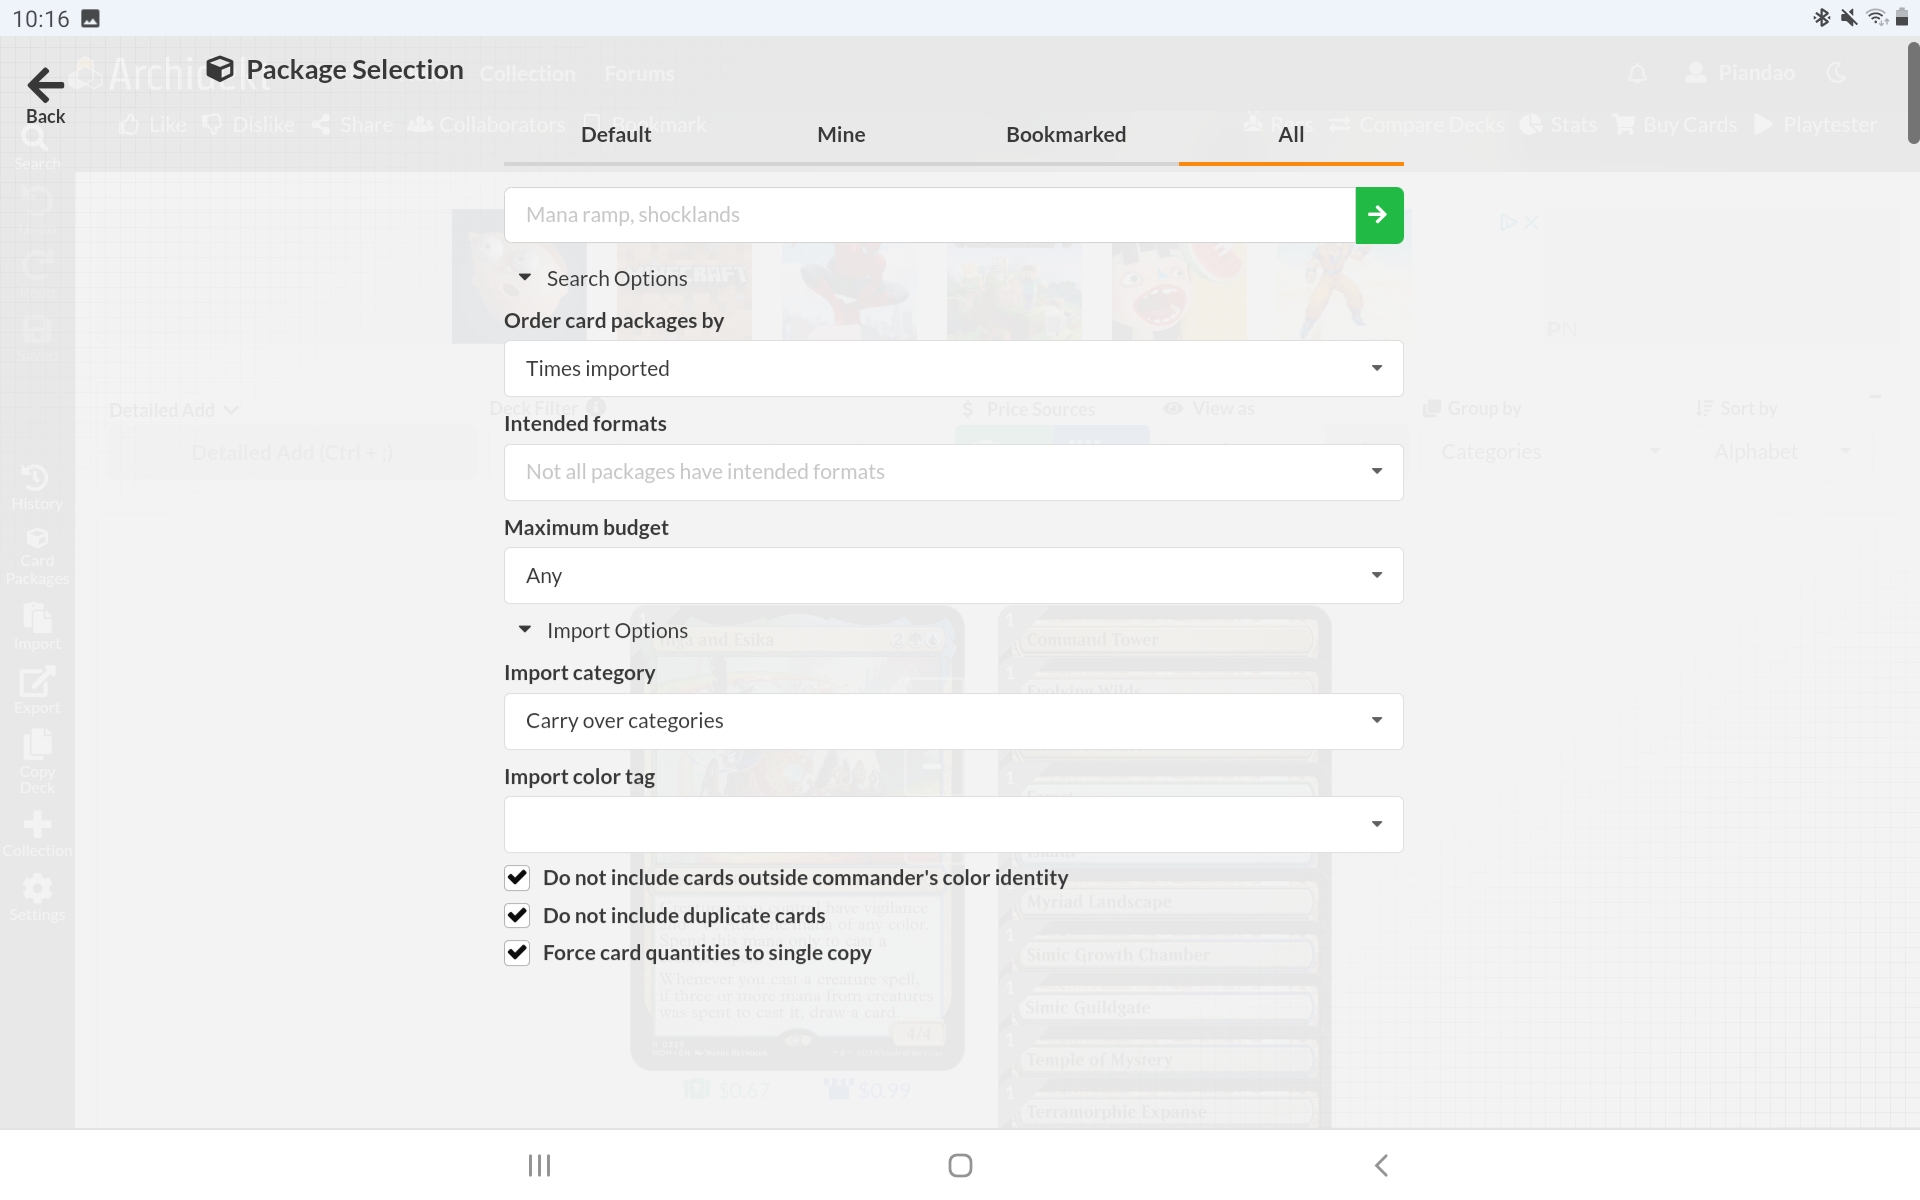Image resolution: width=1920 pixels, height=1200 pixels.
Task: Open the Import color tag selector
Action: tap(953, 825)
